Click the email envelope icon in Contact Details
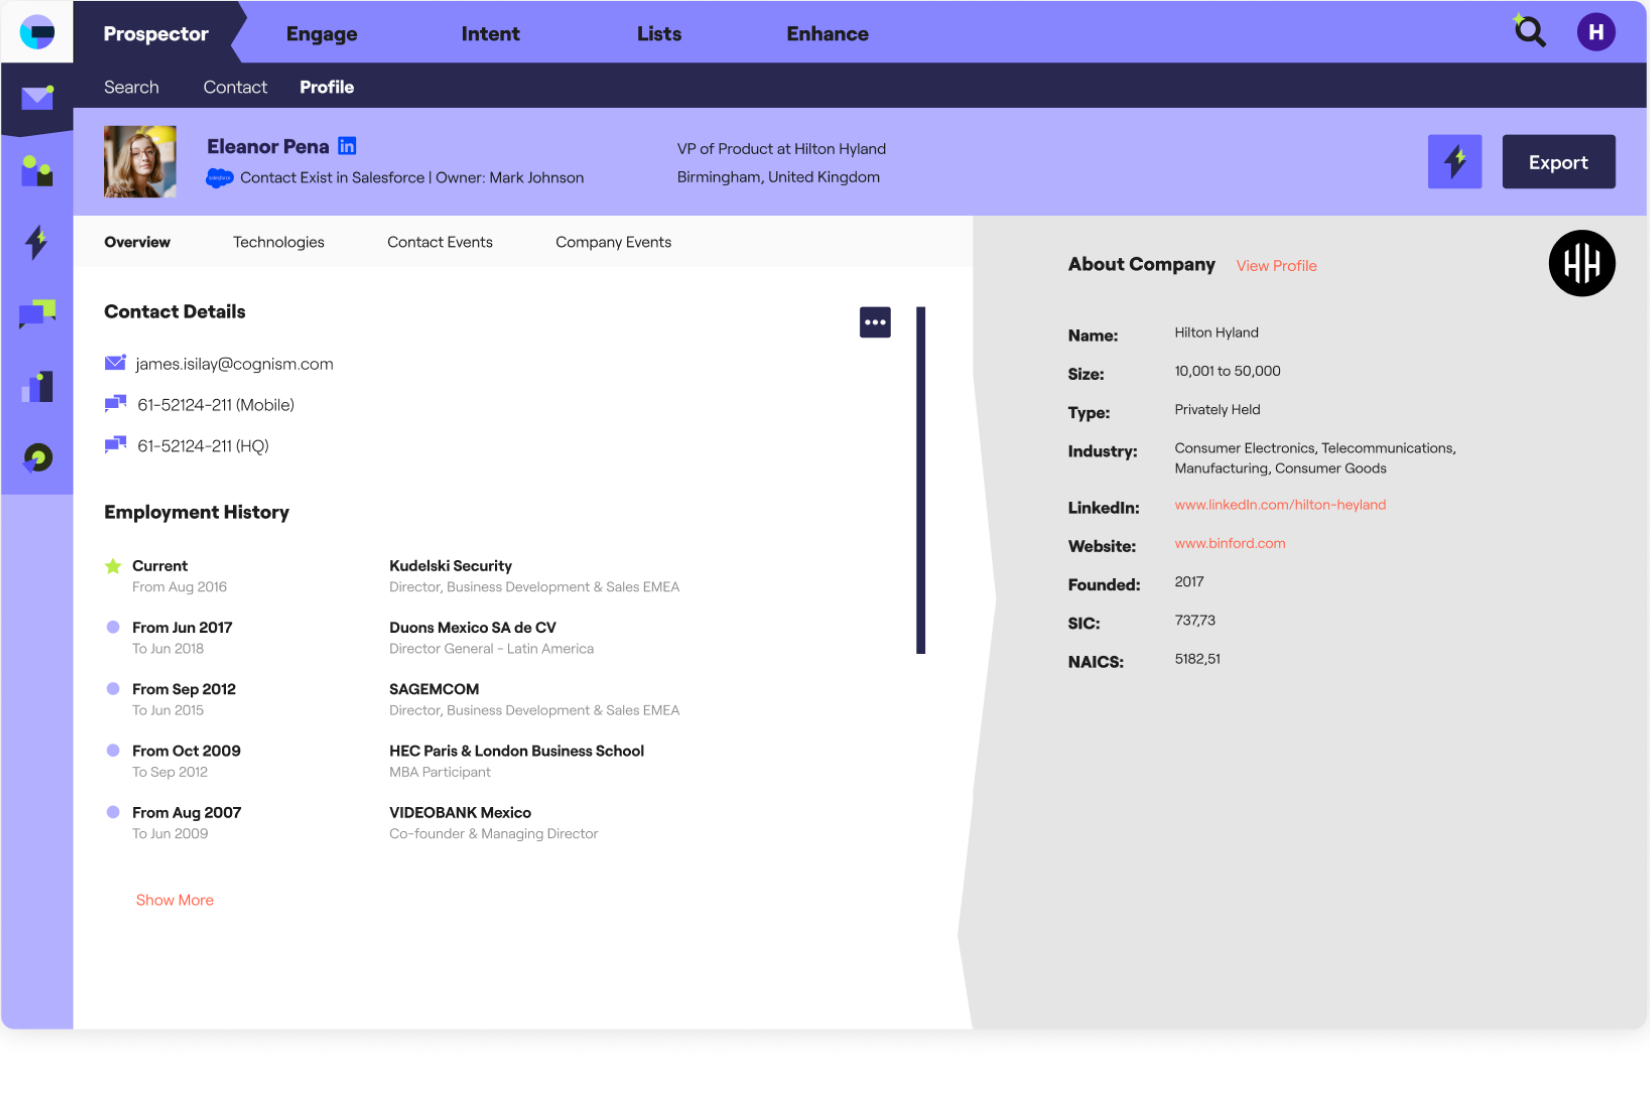Viewport: 1650px width, 1102px height. [115, 363]
